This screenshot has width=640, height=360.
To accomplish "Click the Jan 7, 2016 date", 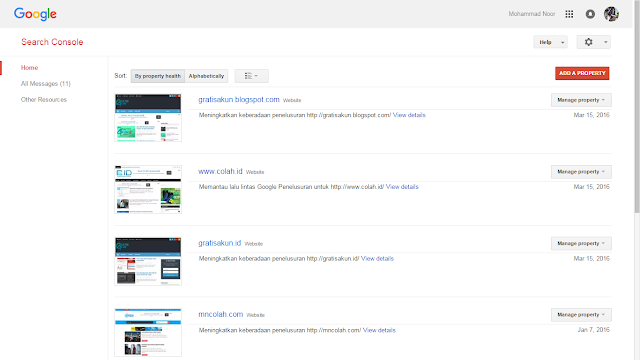I will point(593,330).
